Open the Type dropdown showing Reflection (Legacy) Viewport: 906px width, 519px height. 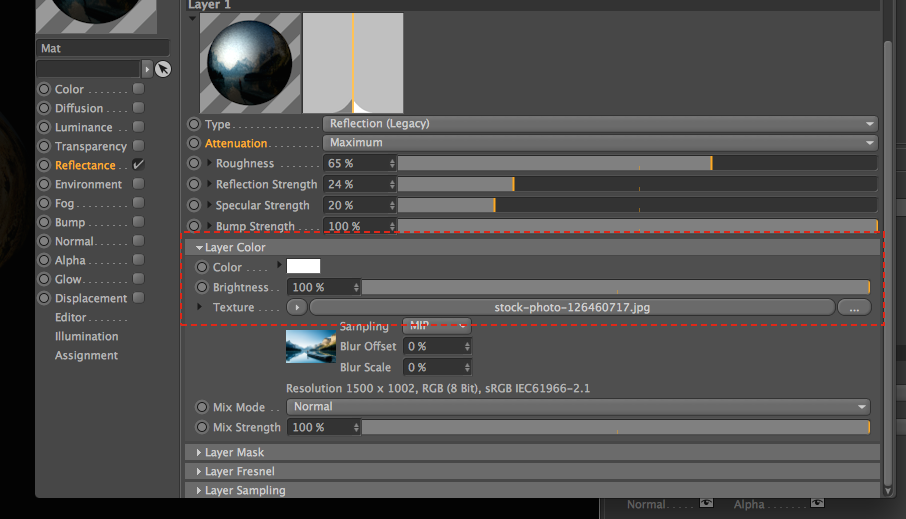(x=600, y=124)
